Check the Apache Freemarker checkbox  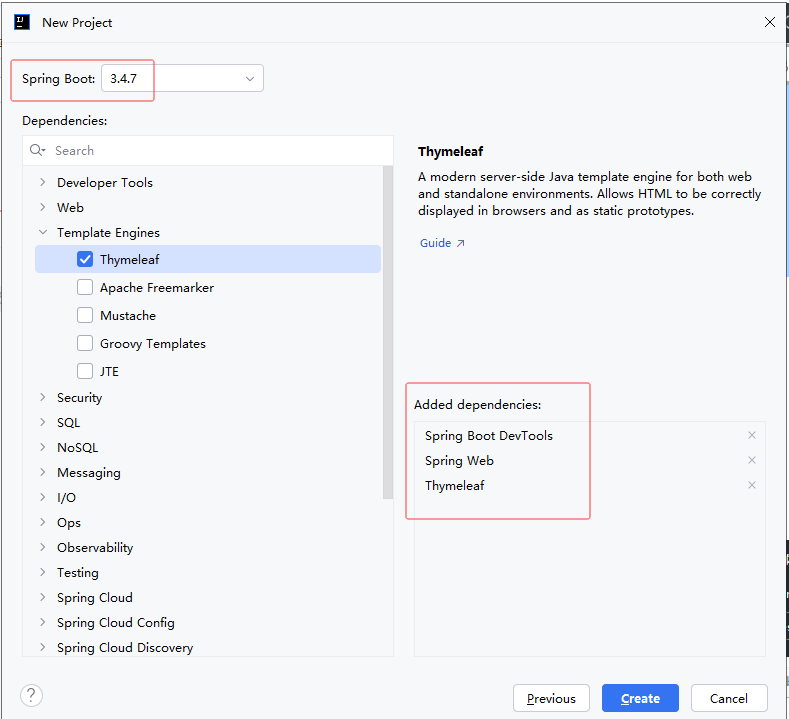[x=85, y=287]
